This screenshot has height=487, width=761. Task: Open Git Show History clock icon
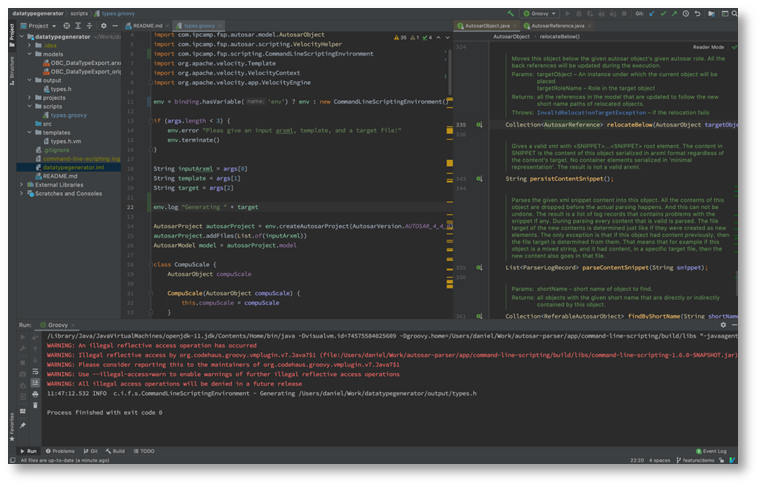(686, 14)
